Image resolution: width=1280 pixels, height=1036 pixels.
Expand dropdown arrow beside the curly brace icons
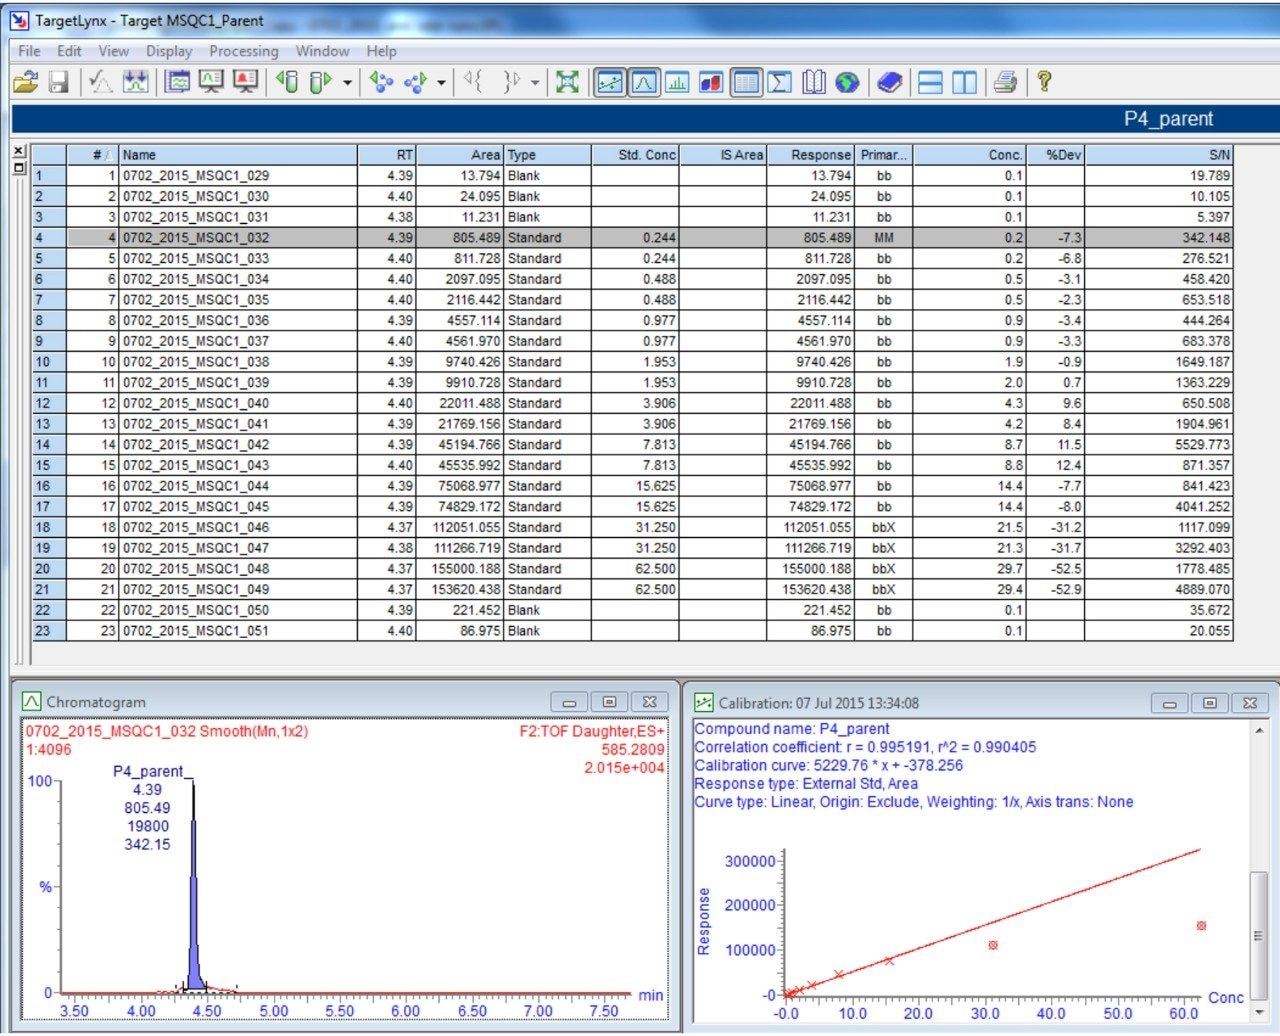(535, 83)
